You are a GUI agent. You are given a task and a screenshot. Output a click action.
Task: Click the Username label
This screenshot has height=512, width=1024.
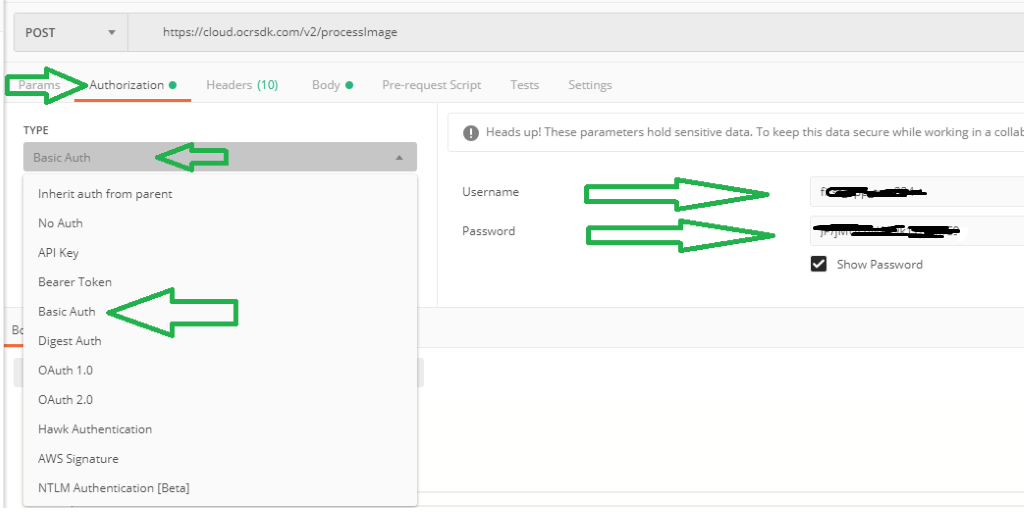click(490, 192)
